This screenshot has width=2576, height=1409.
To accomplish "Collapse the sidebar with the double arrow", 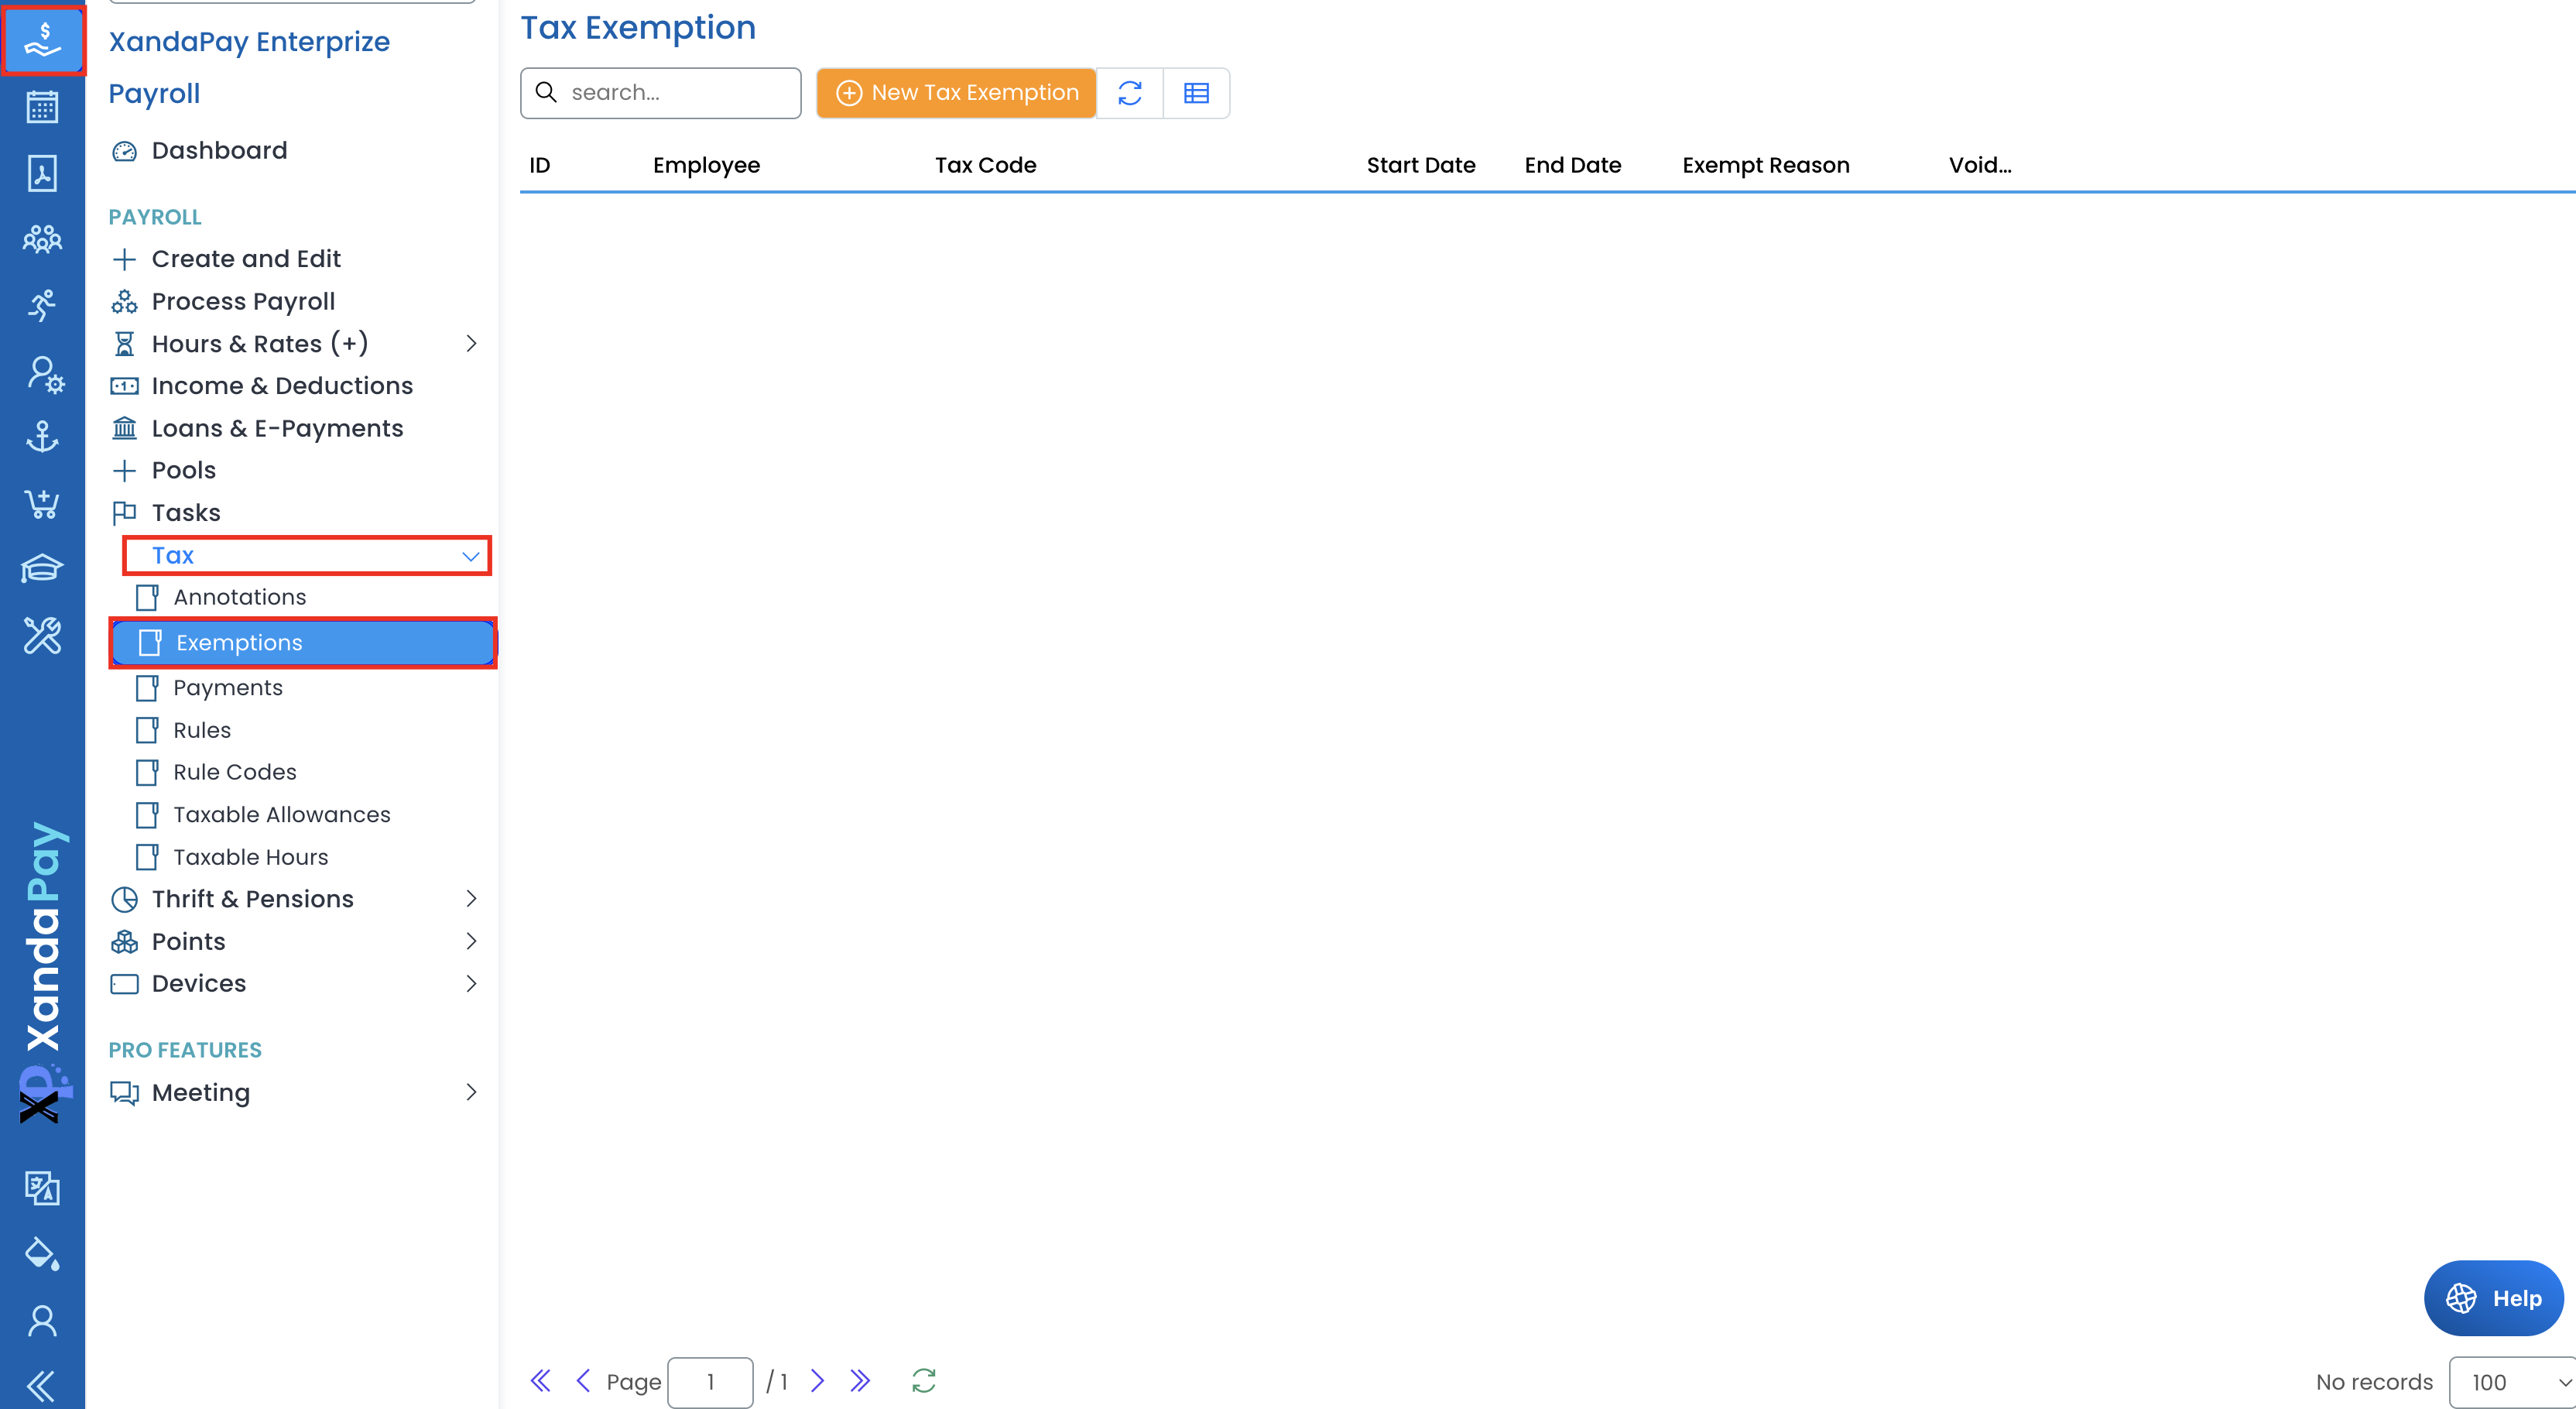I will (x=42, y=1386).
